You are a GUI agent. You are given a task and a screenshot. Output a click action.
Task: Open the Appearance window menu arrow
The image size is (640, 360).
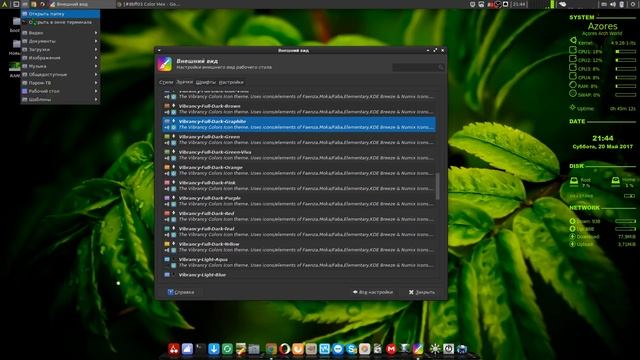[x=159, y=50]
